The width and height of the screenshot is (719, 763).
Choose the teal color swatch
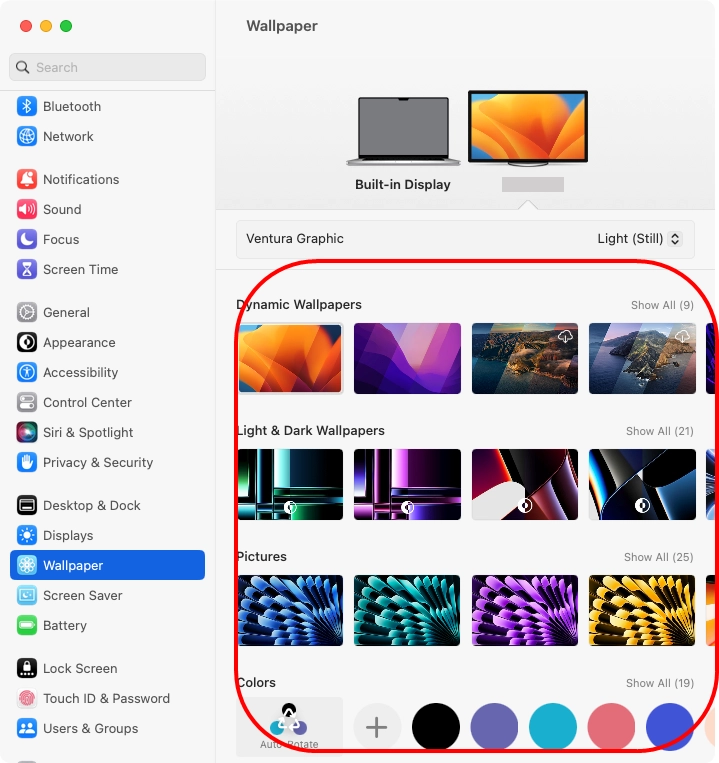[553, 727]
